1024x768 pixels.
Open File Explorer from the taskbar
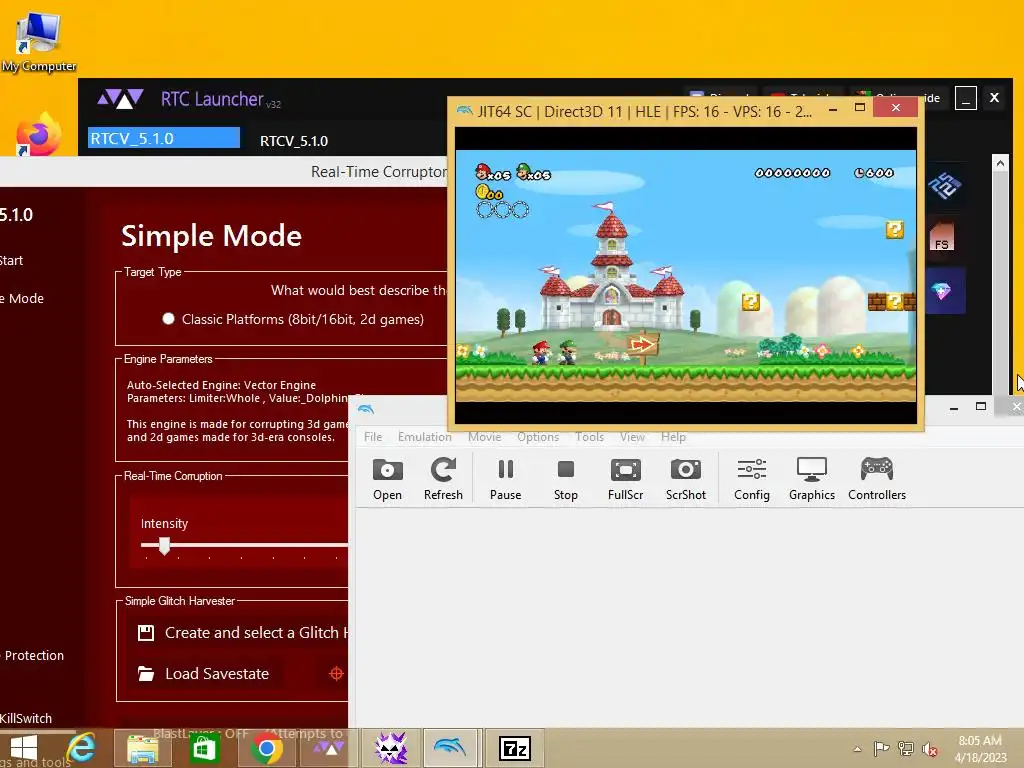coord(142,748)
